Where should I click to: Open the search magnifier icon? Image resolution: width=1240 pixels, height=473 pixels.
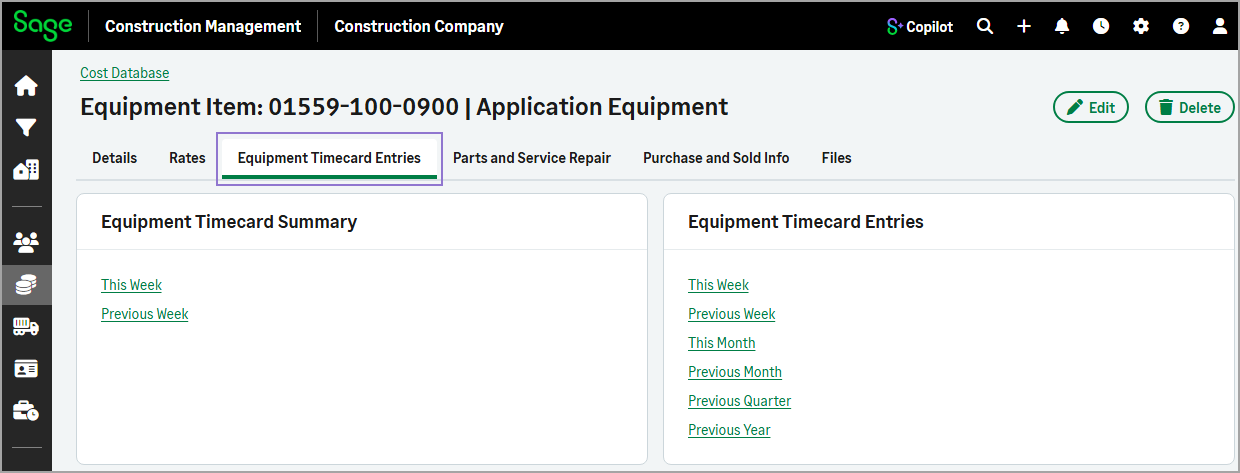[x=985, y=27]
